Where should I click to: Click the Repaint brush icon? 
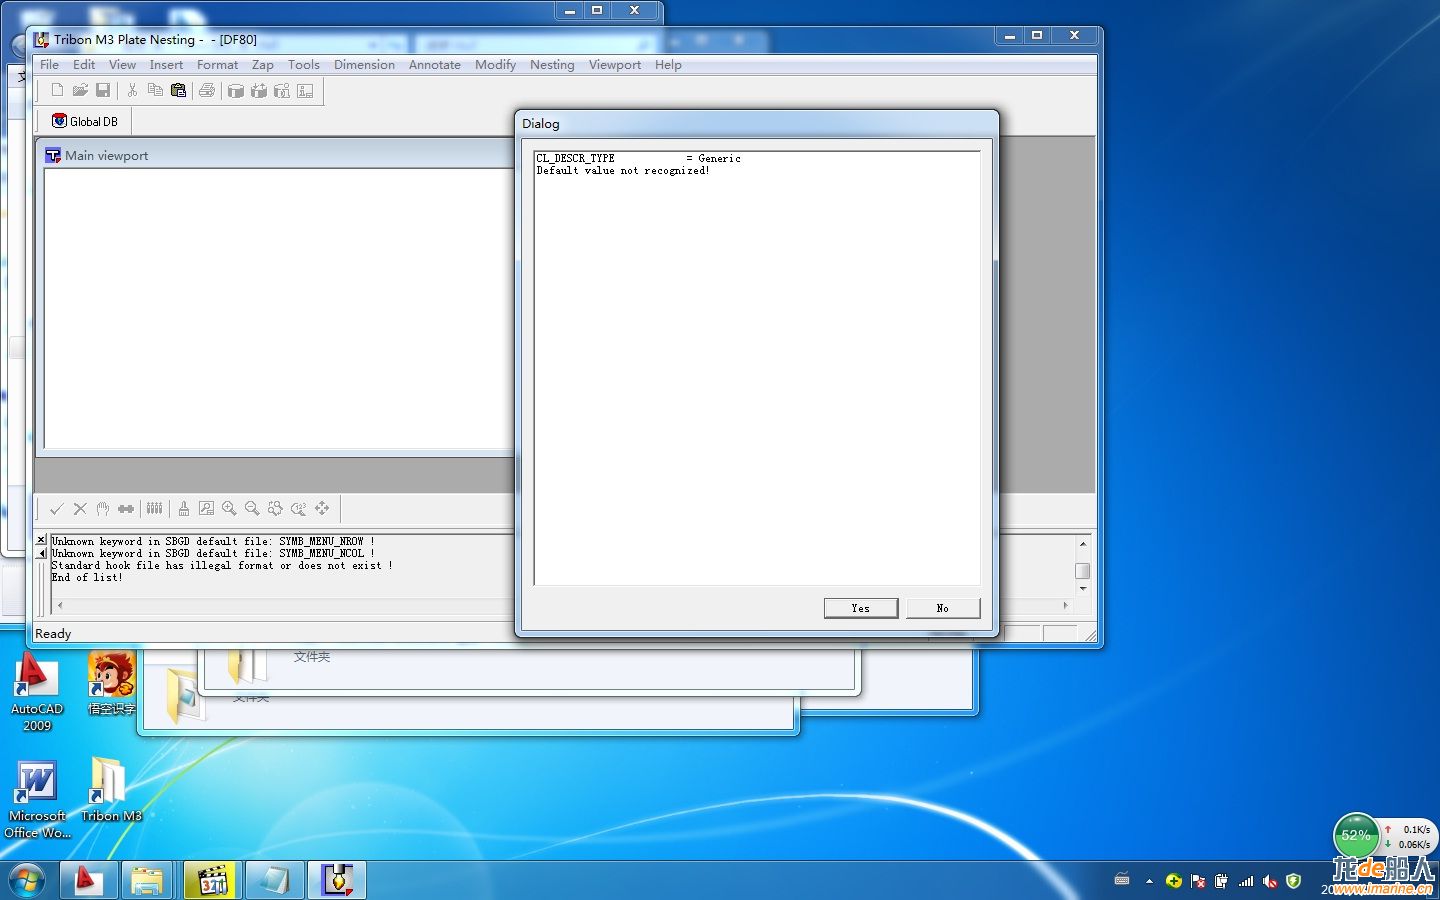pos(184,508)
